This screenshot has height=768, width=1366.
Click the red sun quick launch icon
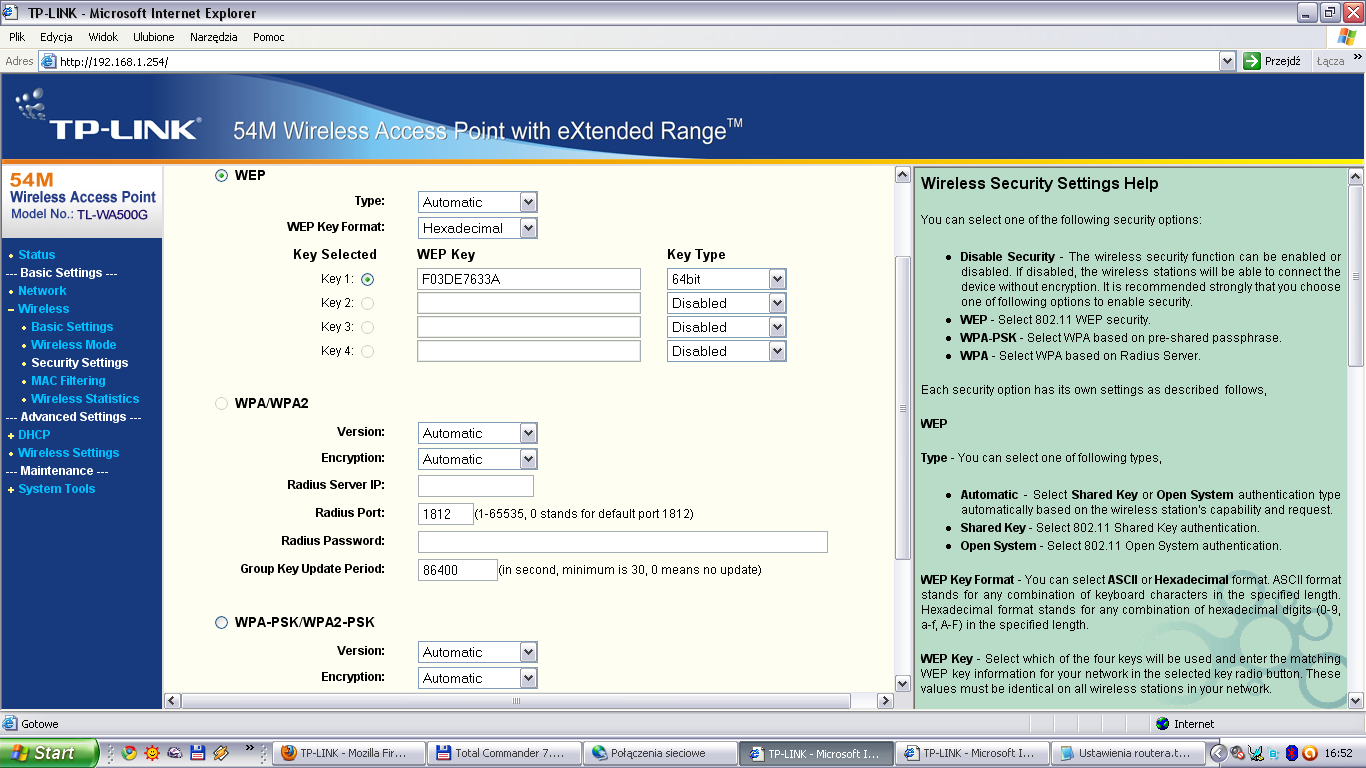(x=152, y=753)
